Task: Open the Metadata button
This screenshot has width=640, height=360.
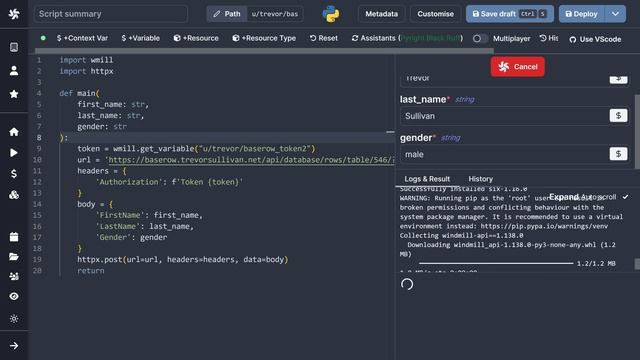Action: click(x=381, y=14)
